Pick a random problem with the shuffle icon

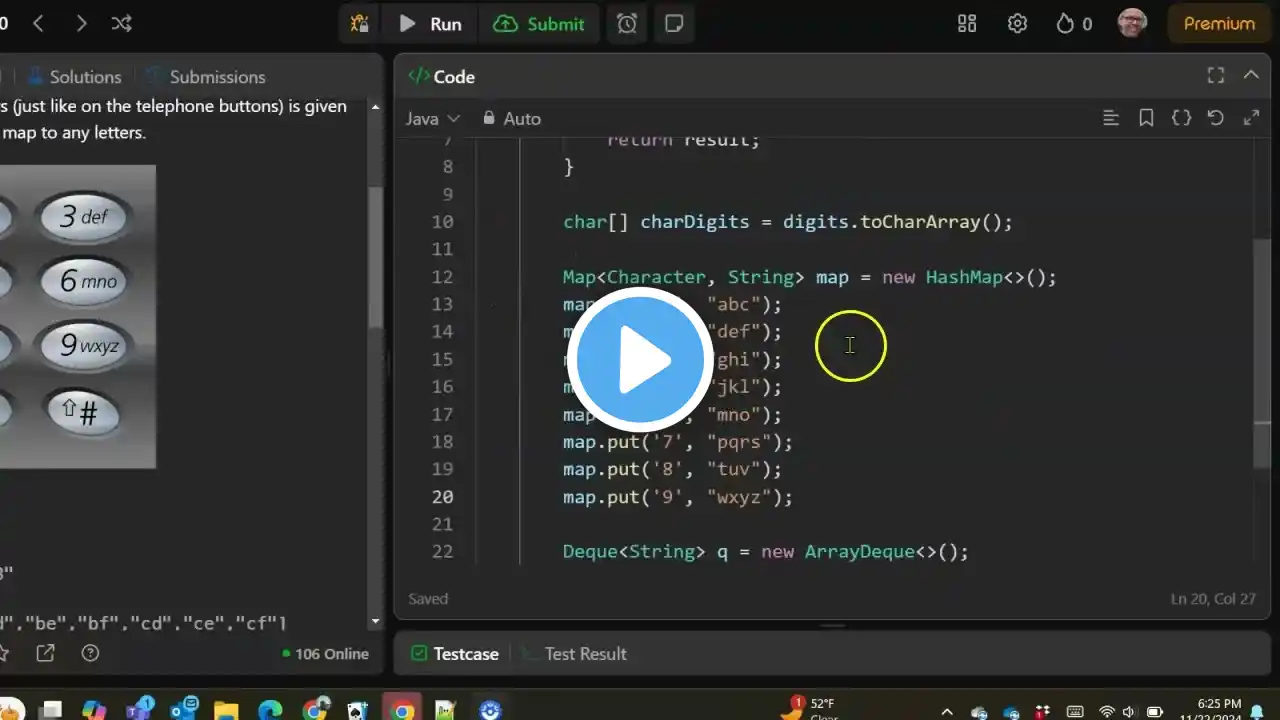(122, 23)
